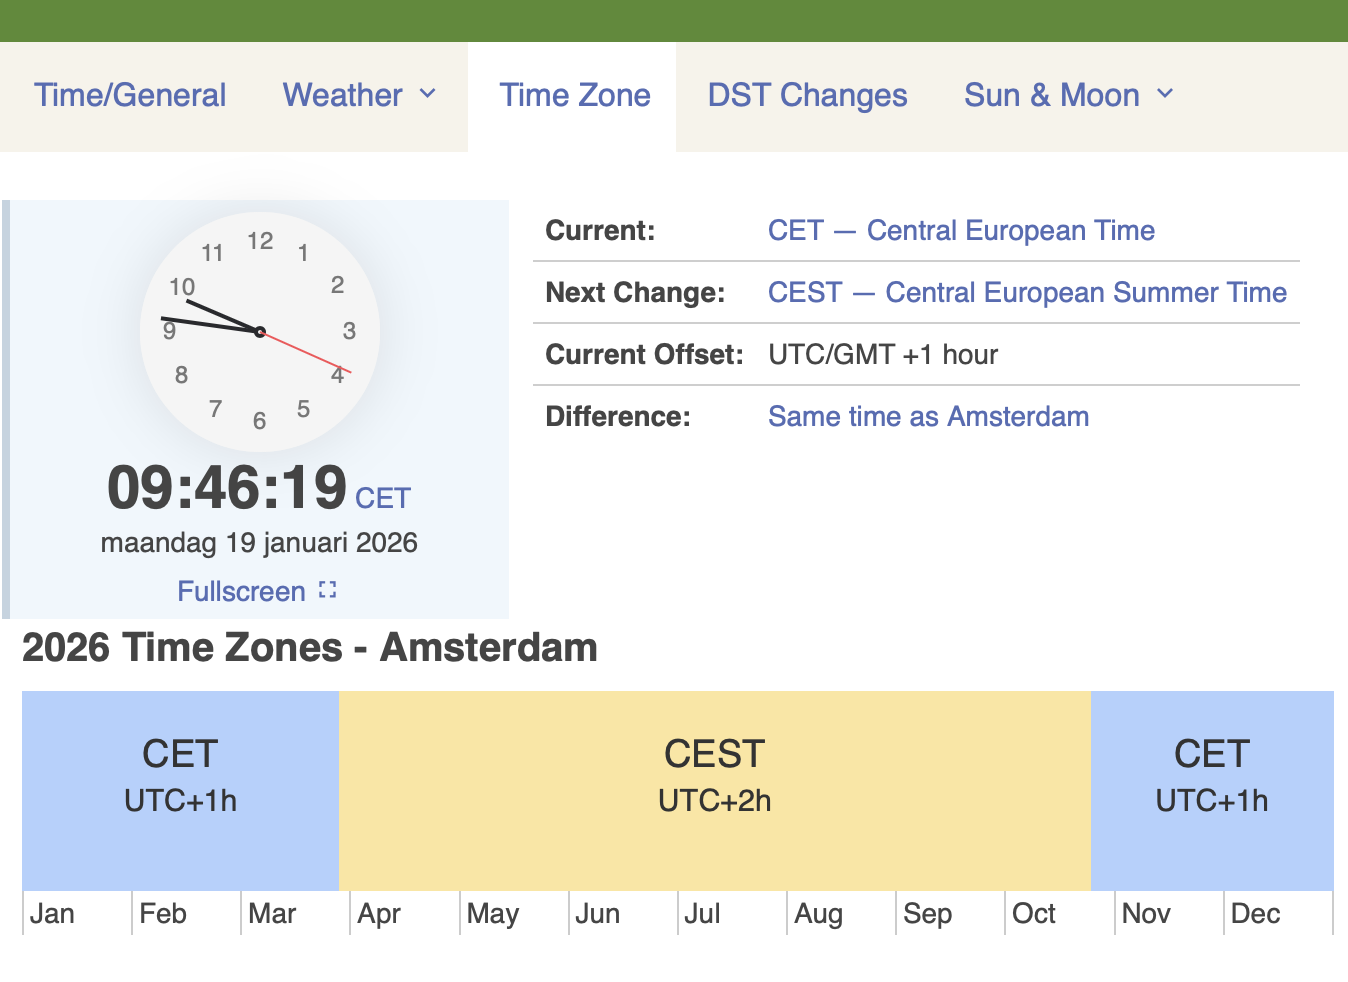Open the CET Central European Time link
This screenshot has height=982, width=1348.
[x=961, y=230]
